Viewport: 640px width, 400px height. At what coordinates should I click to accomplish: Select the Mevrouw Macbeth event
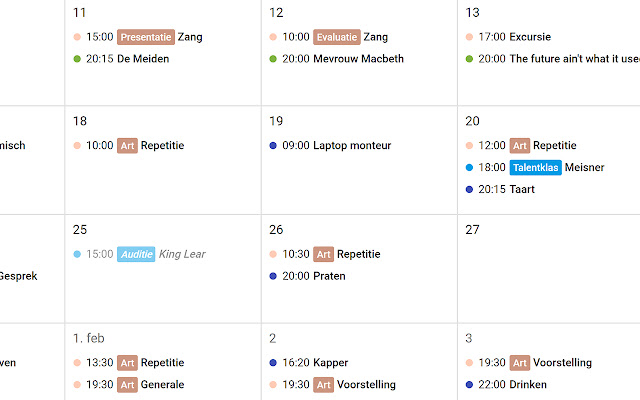357,59
